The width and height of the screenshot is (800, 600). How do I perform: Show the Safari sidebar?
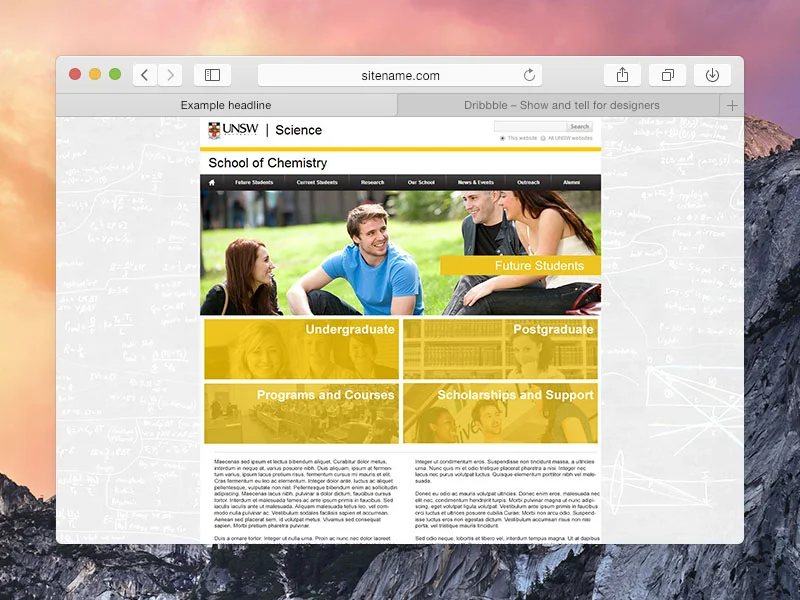point(212,76)
